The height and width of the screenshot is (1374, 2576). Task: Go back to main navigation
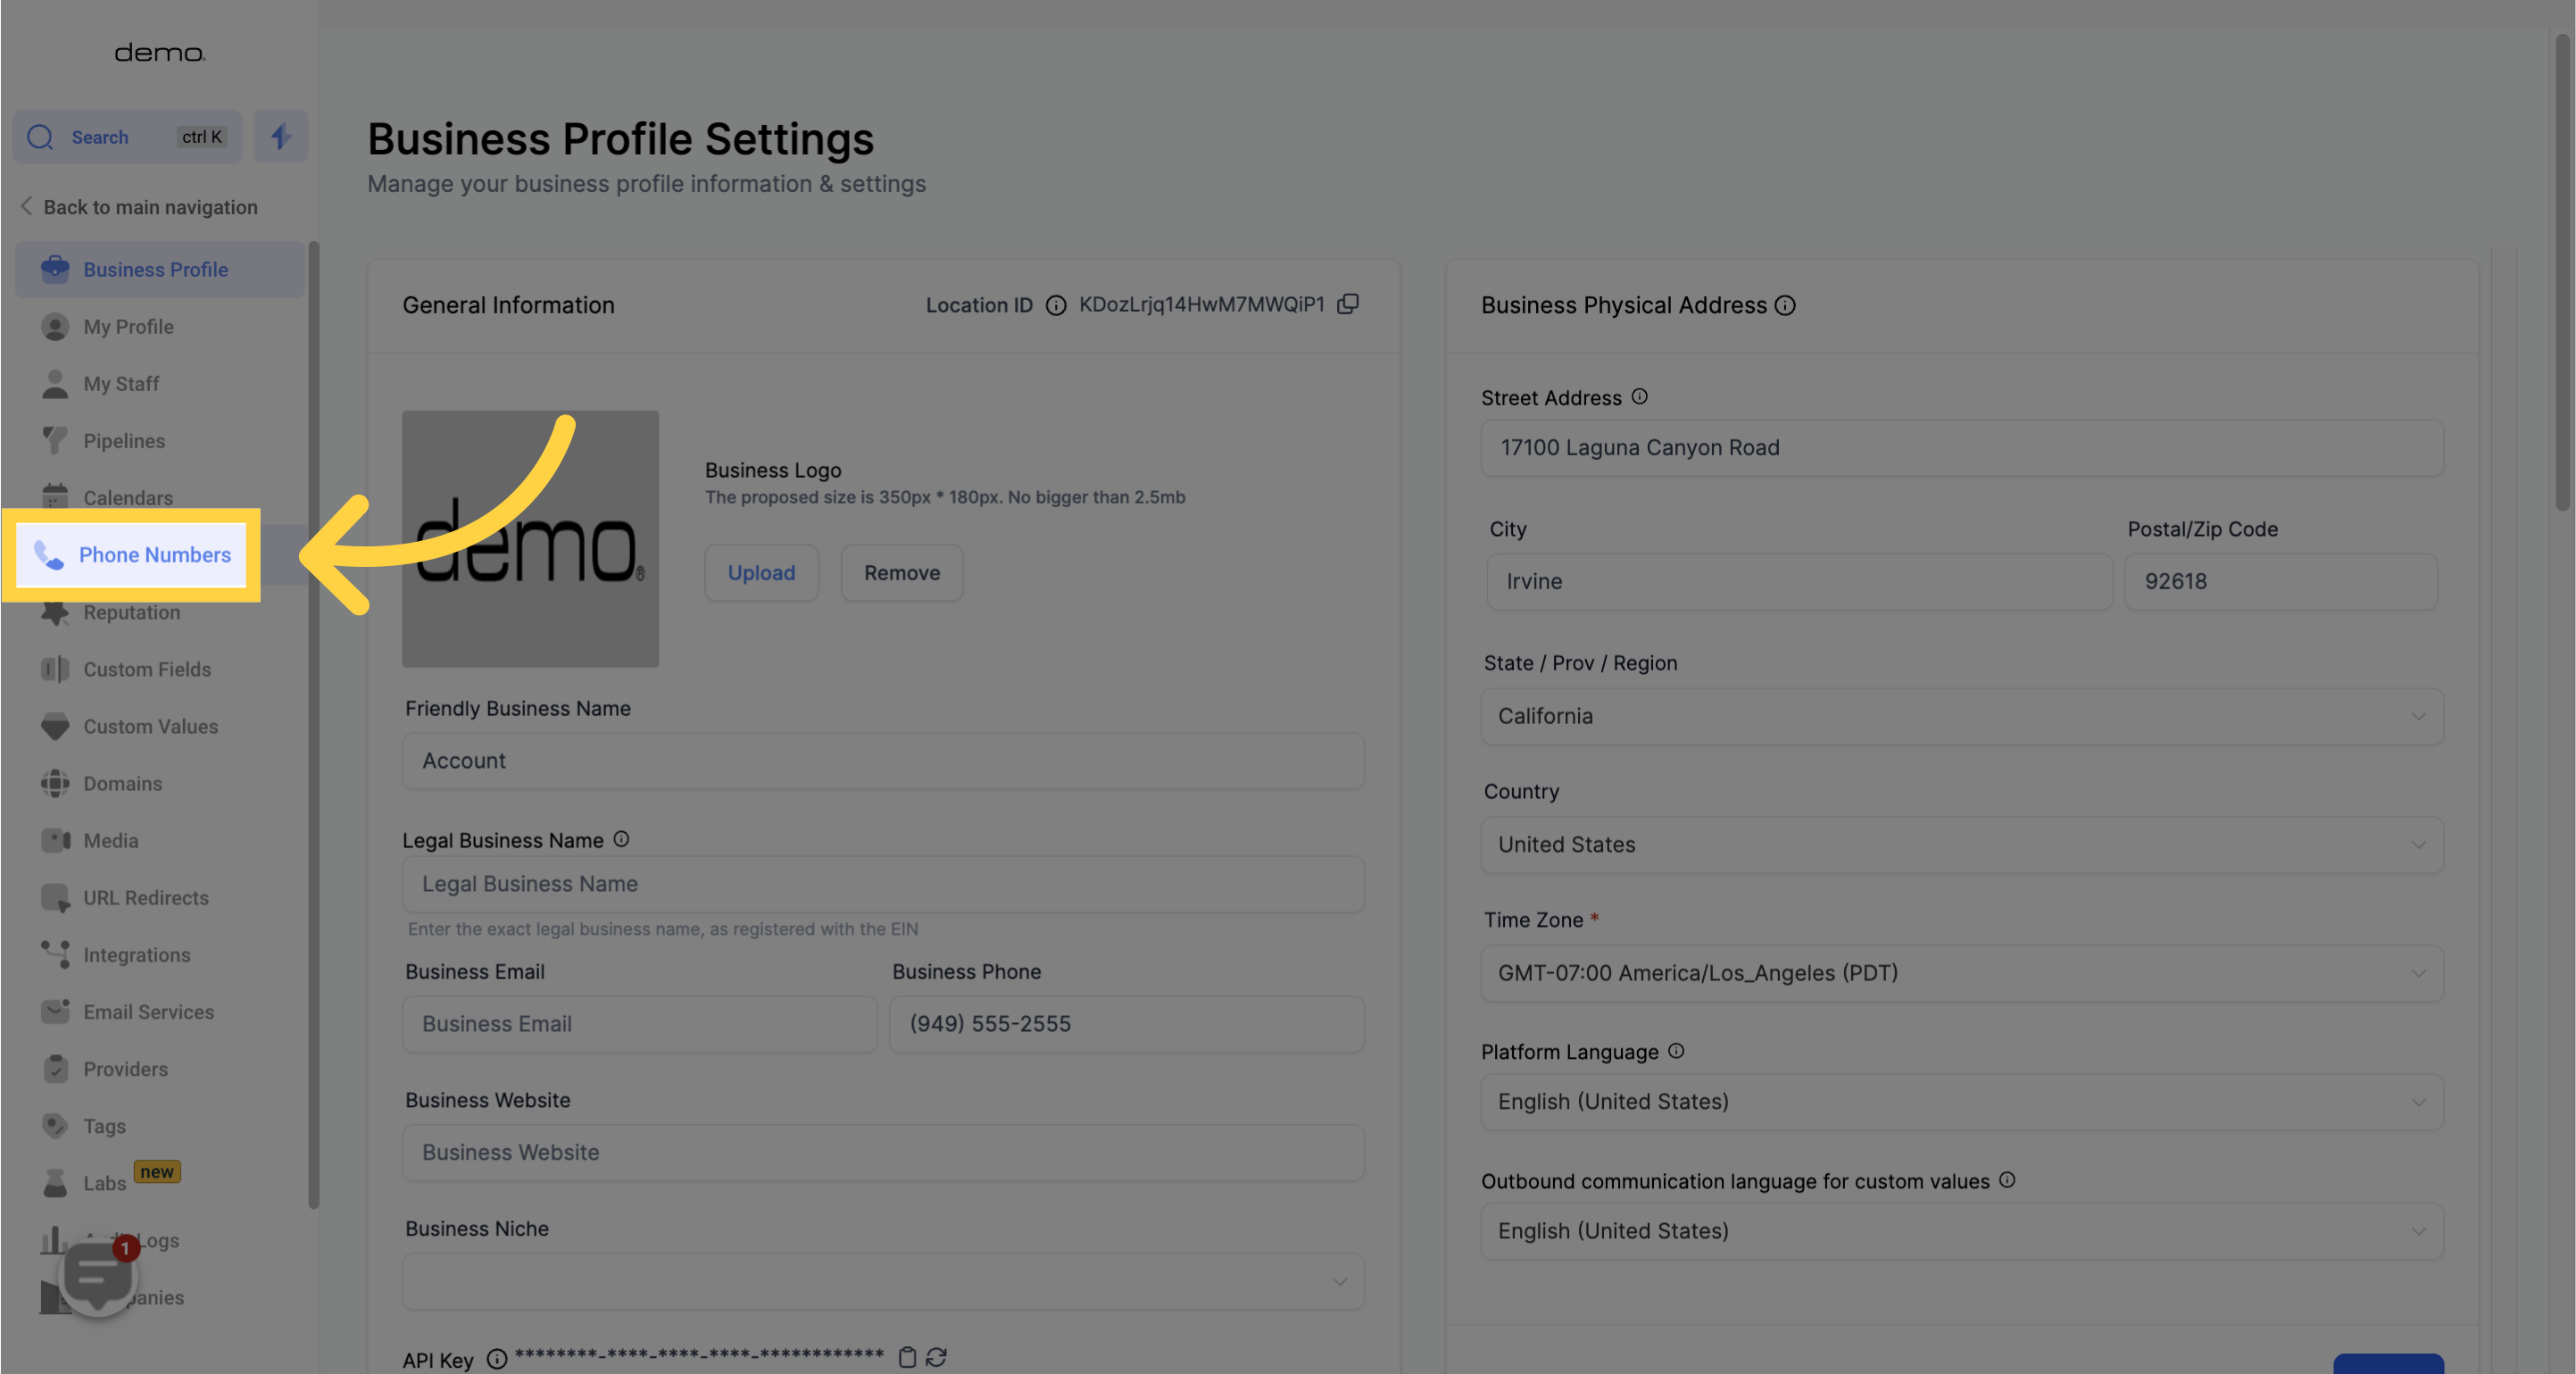(139, 207)
